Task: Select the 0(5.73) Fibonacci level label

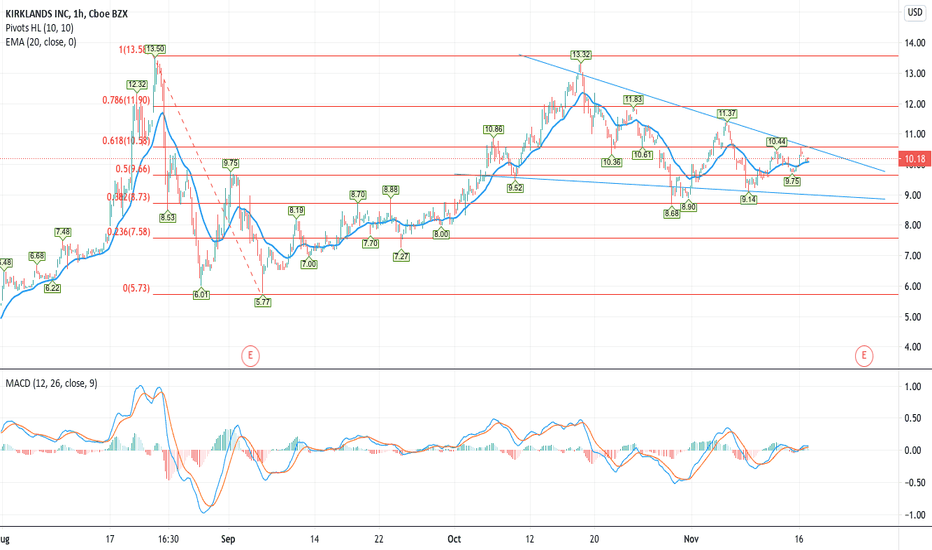Action: click(136, 288)
